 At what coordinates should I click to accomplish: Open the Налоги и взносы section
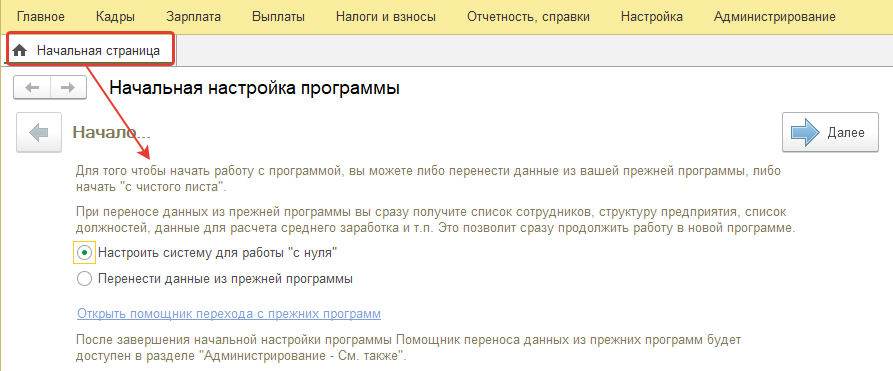(386, 17)
